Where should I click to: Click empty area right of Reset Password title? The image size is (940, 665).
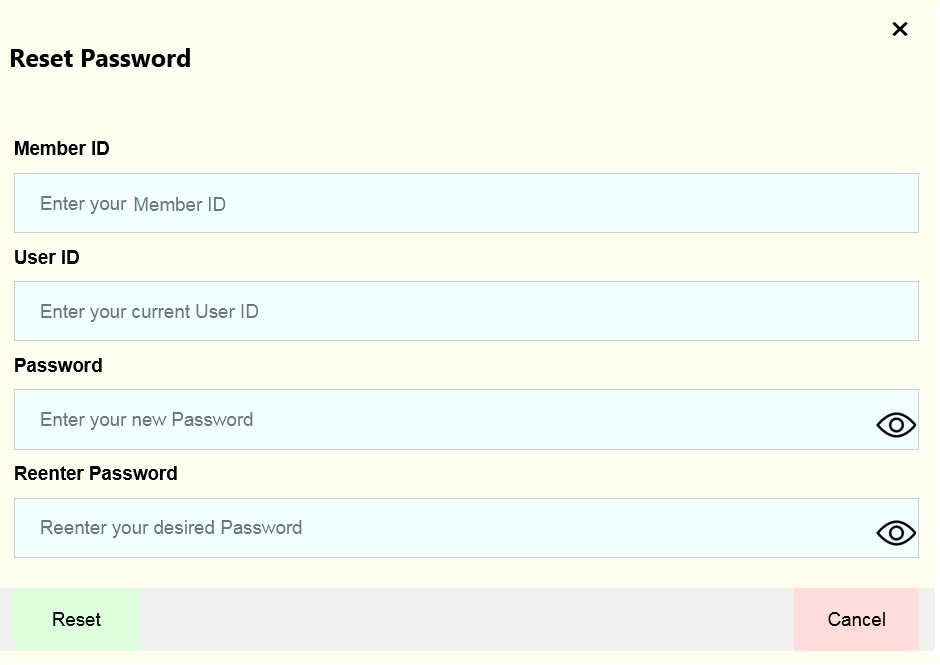540,58
